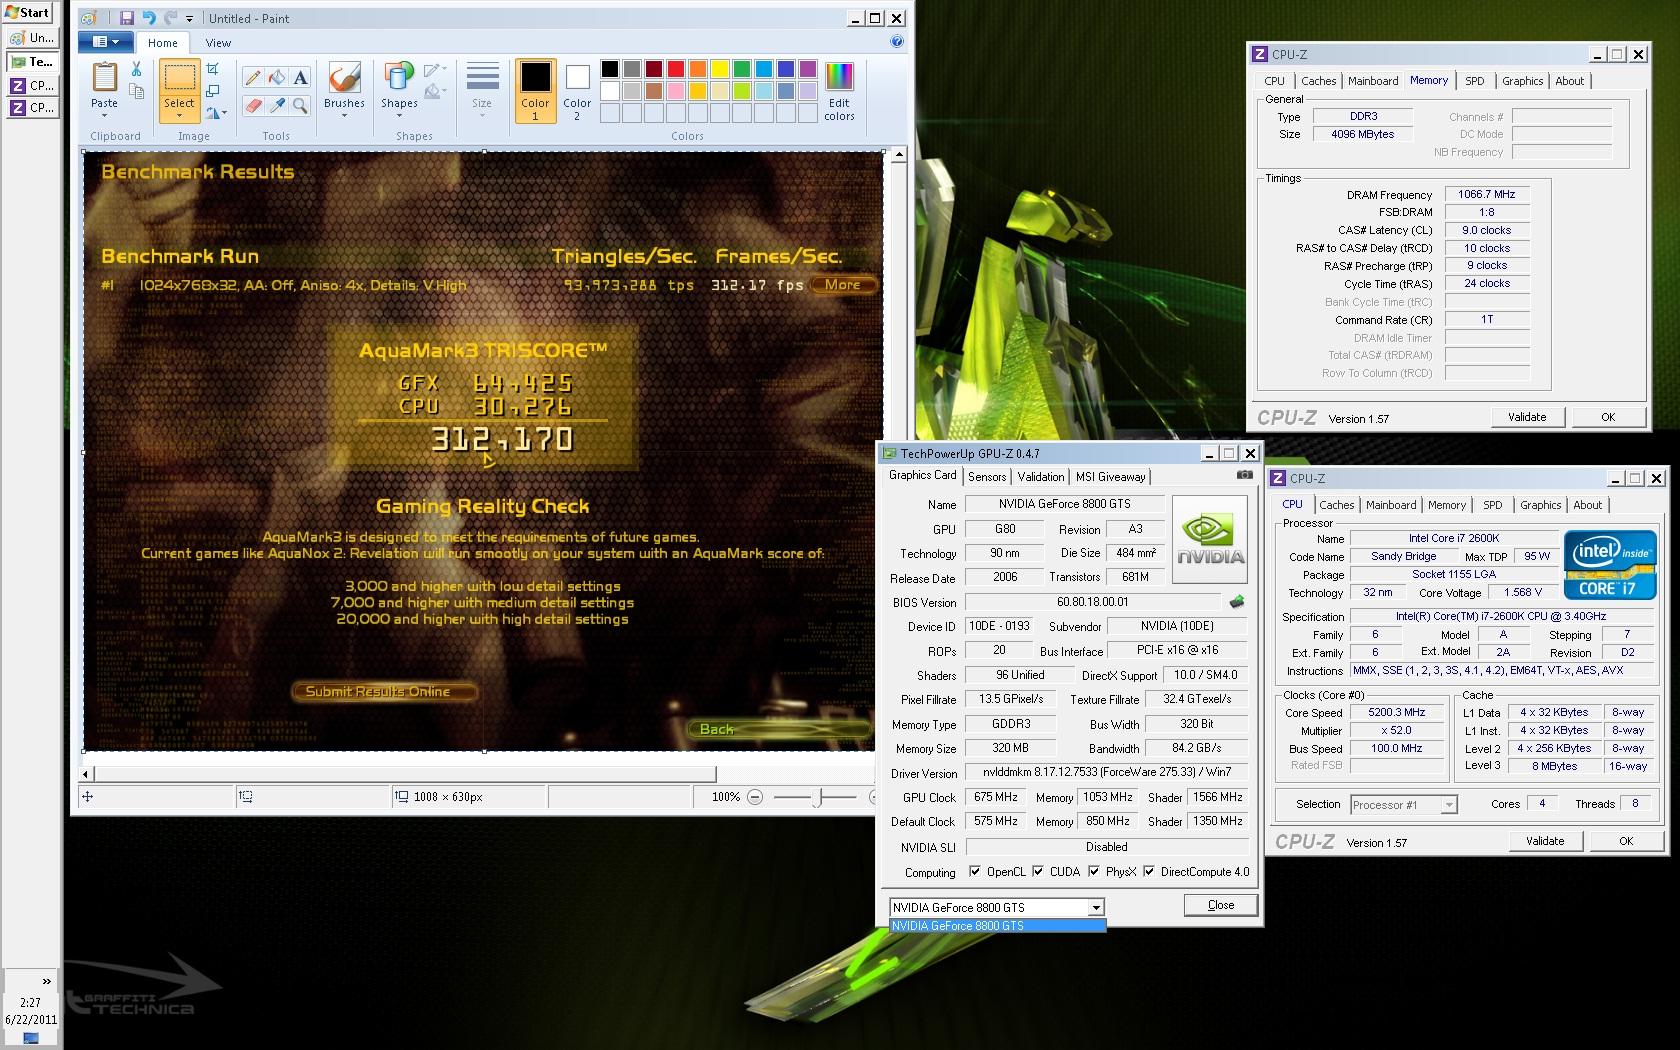Click the Graphics tab in the CPU-Z processor window
The image size is (1680, 1050).
pos(1540,505)
